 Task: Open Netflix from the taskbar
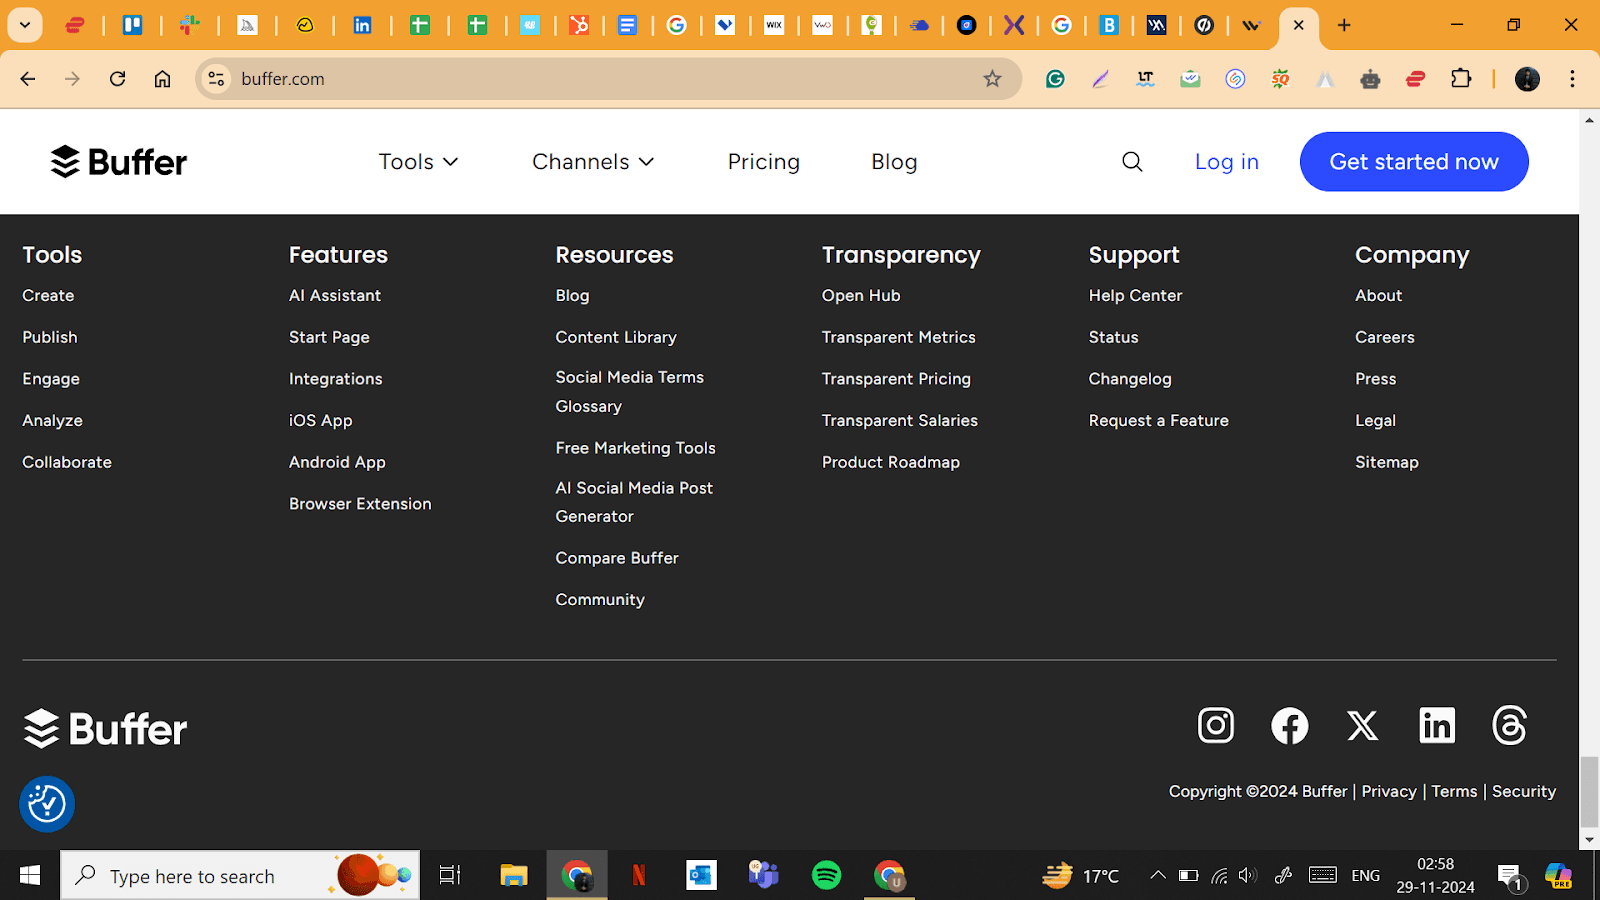point(639,876)
